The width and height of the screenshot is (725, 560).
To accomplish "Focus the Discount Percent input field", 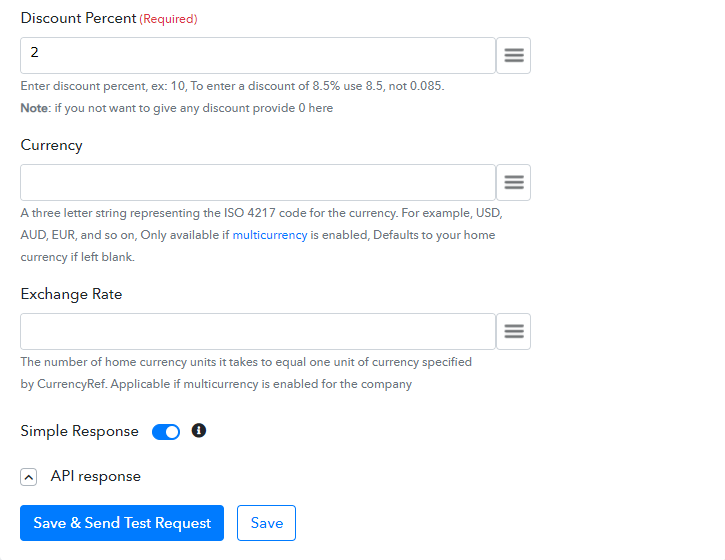I will pos(258,55).
